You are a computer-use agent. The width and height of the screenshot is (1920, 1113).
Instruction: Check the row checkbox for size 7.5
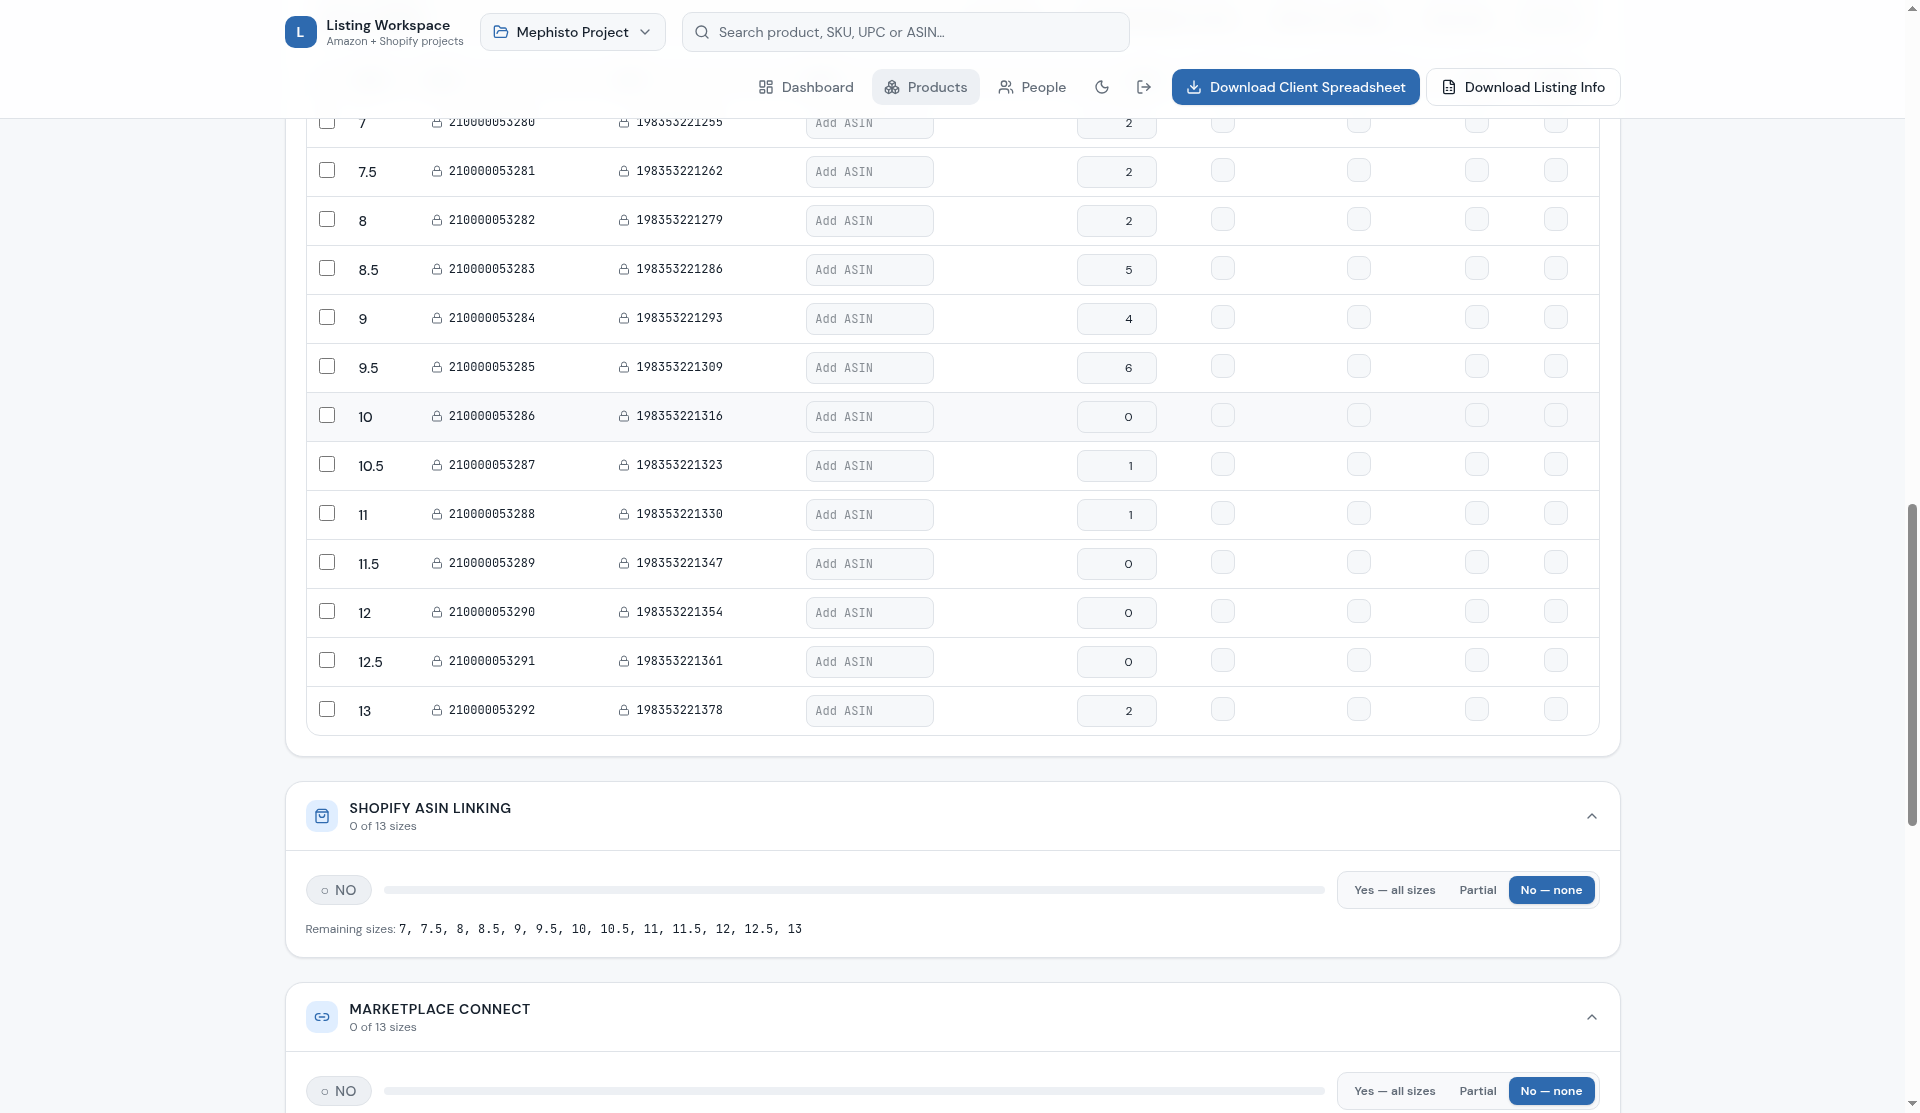(x=327, y=170)
